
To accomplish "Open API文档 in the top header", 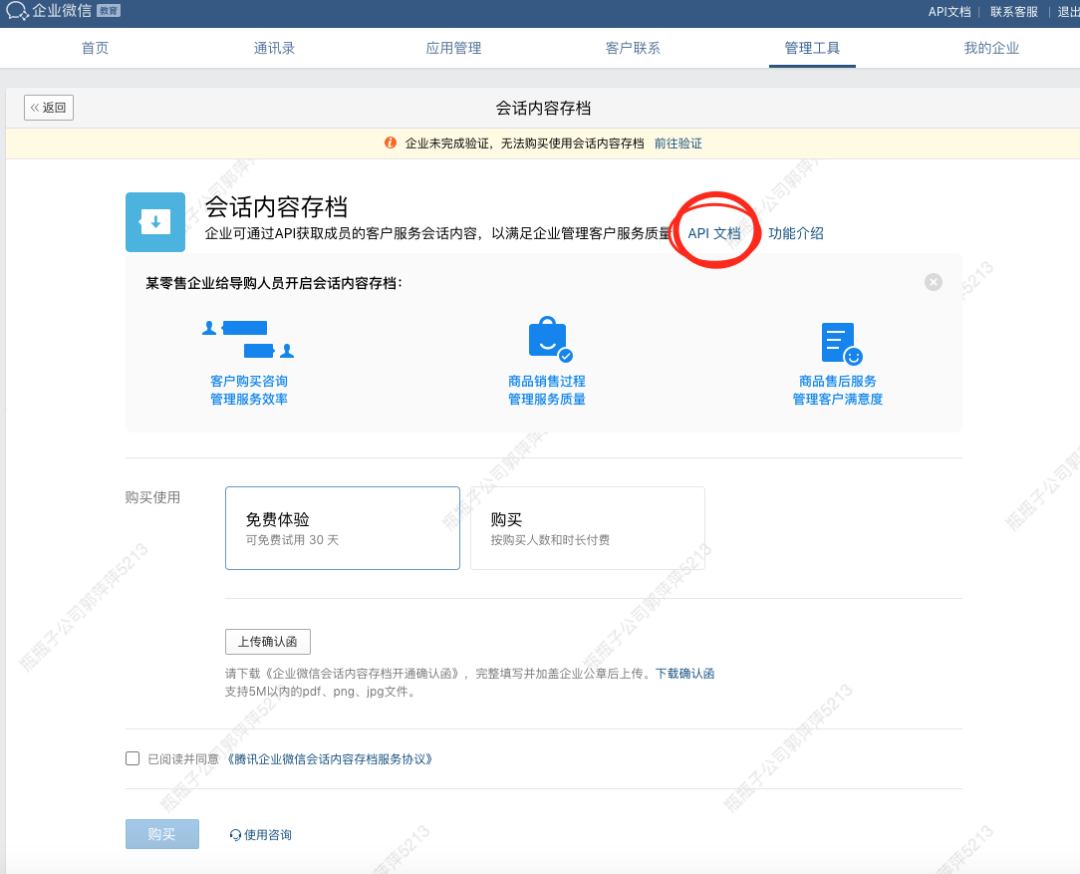I will point(949,12).
